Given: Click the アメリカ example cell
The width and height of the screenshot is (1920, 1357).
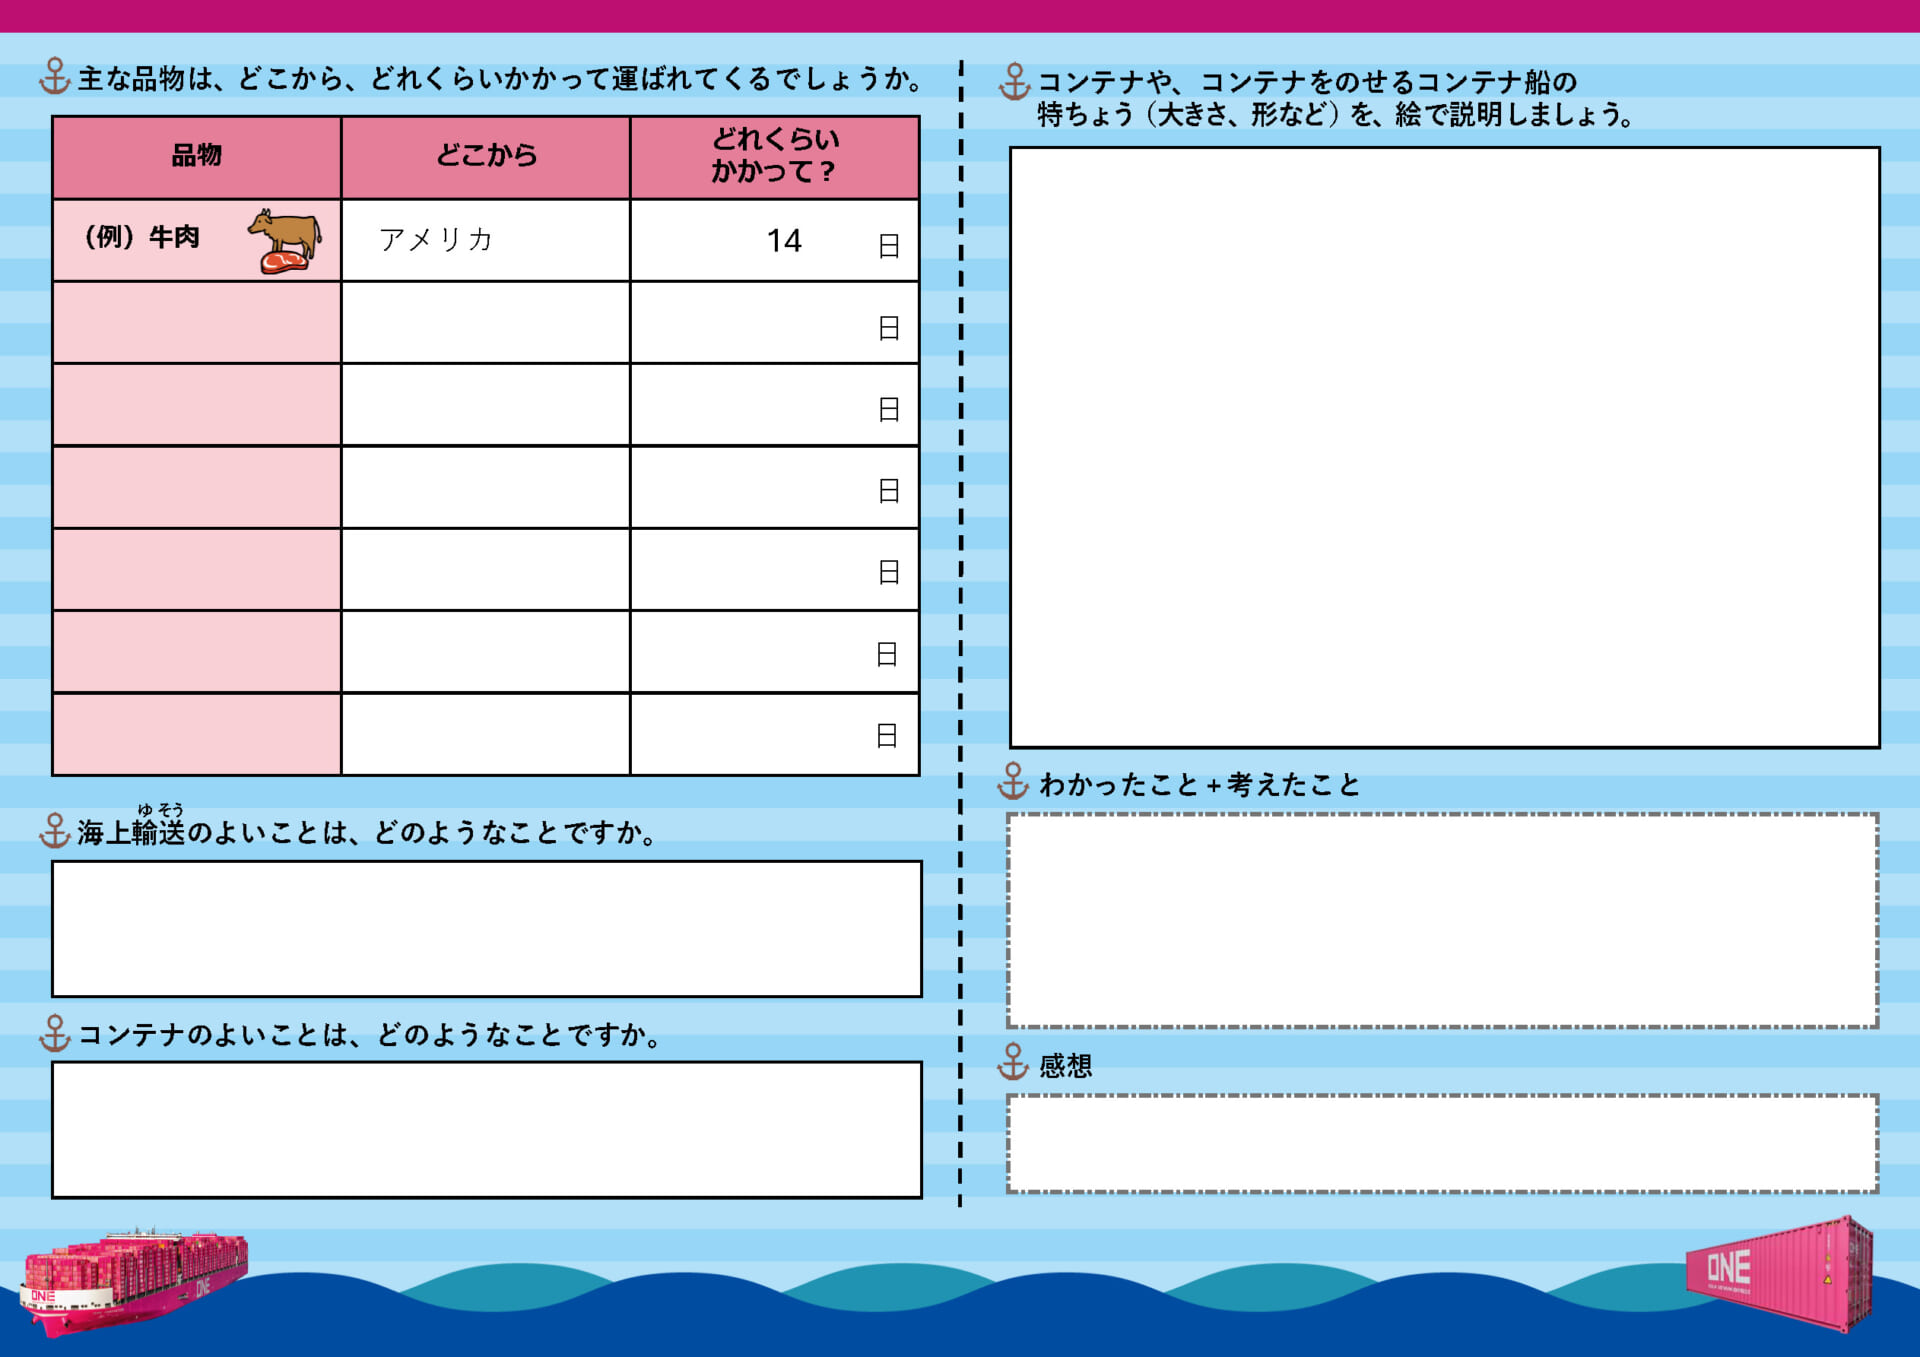Looking at the screenshot, I should [486, 240].
